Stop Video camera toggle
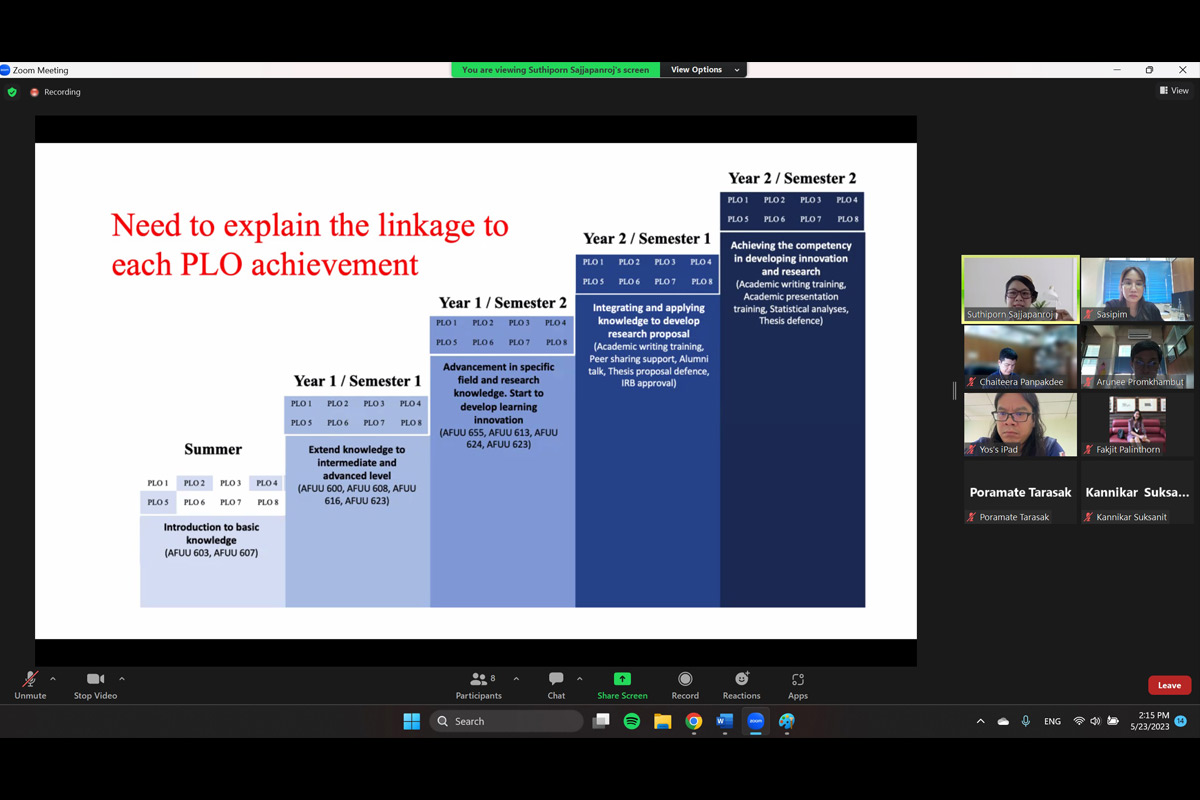 tap(96, 684)
